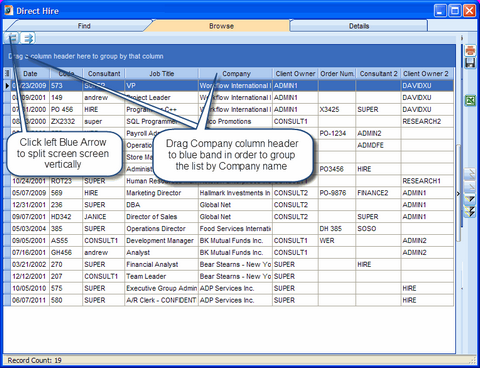Click the Client Owner column header
The width and height of the screenshot is (480, 368).
pyautogui.click(x=295, y=74)
